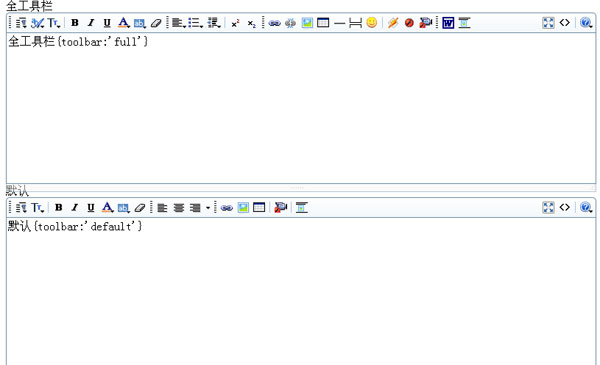Insert image in the default editor toolbar
This screenshot has height=365, width=600.
[243, 207]
